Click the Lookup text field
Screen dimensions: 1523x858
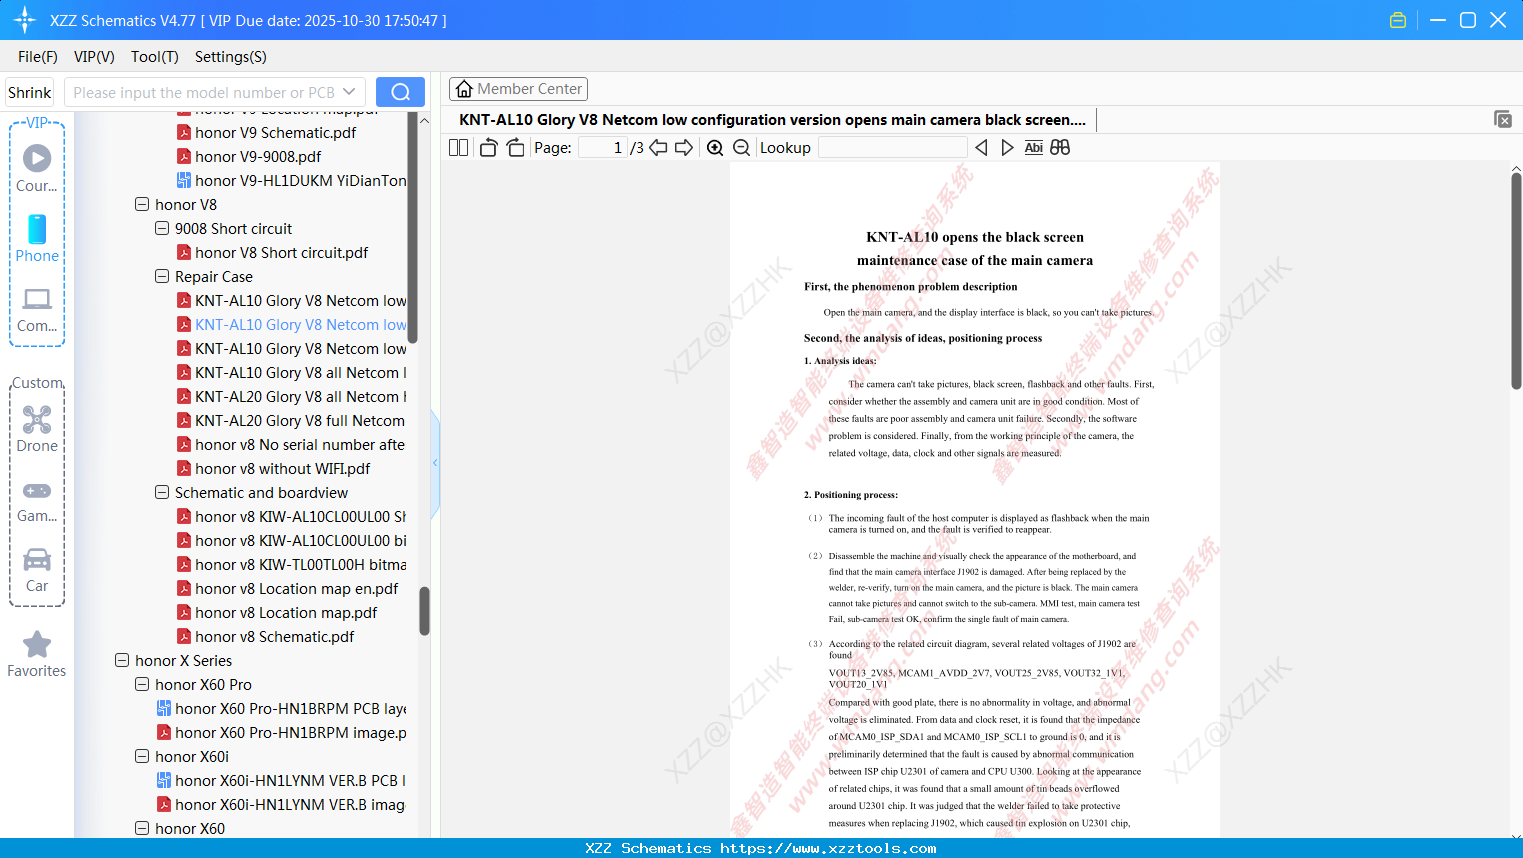893,148
